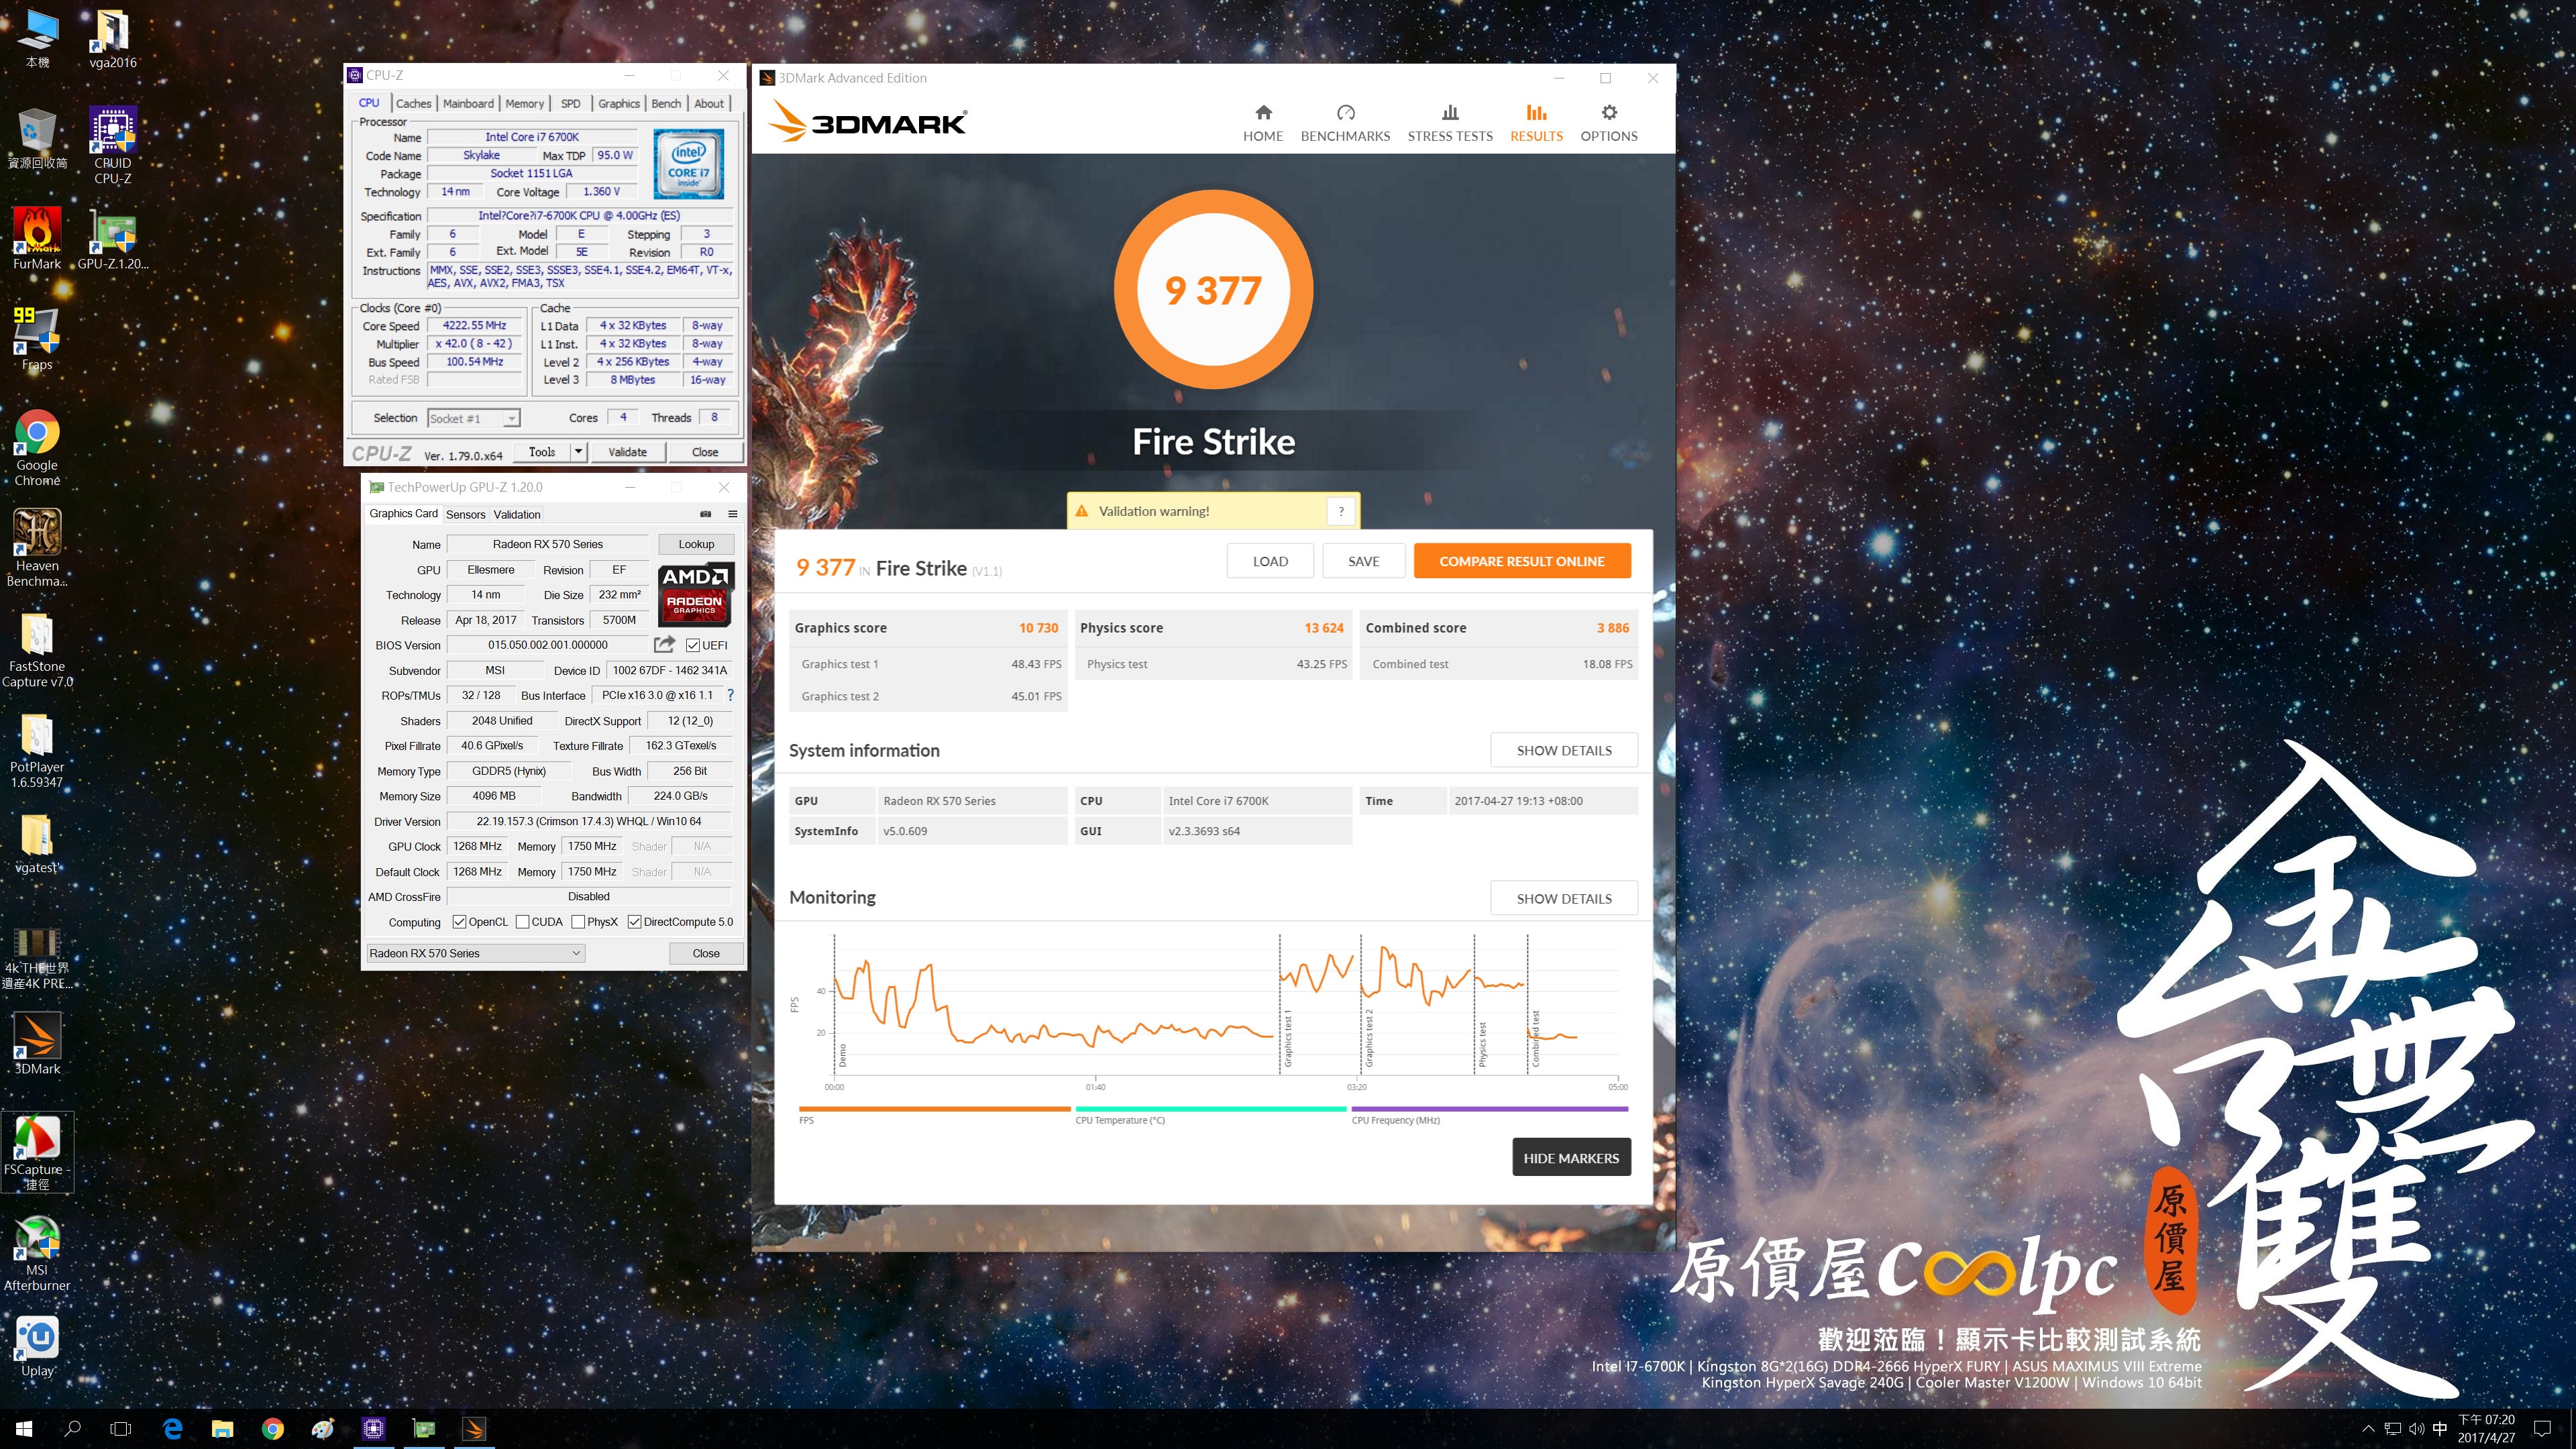
Task: Launch CPUID CPU-Z desktop shortcut
Action: [x=112, y=145]
